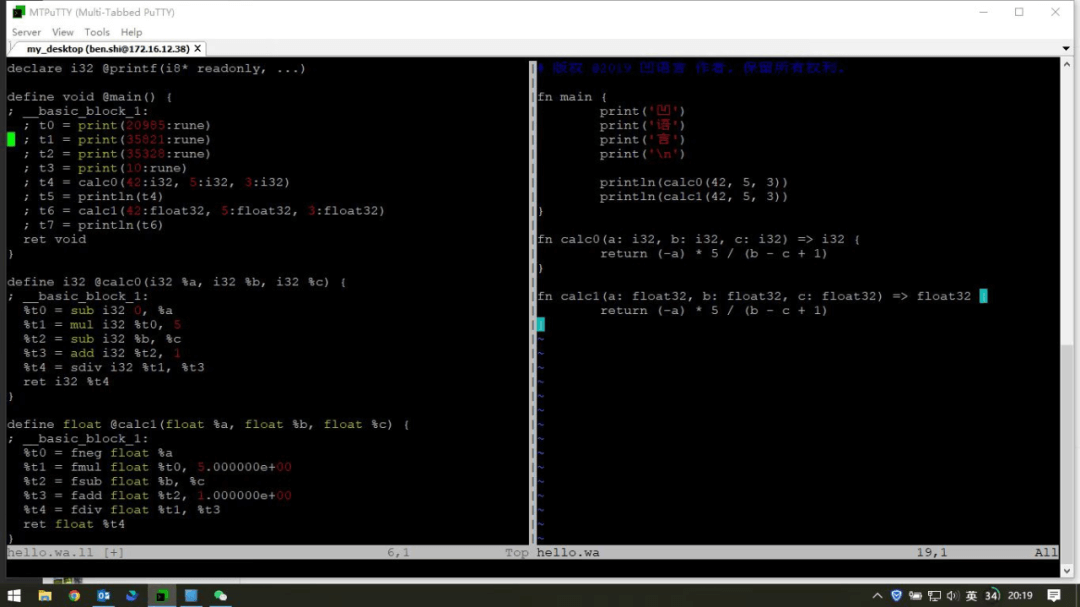Close the my_desktop tab with X
Image resolution: width=1080 pixels, height=607 pixels.
pyautogui.click(x=198, y=48)
